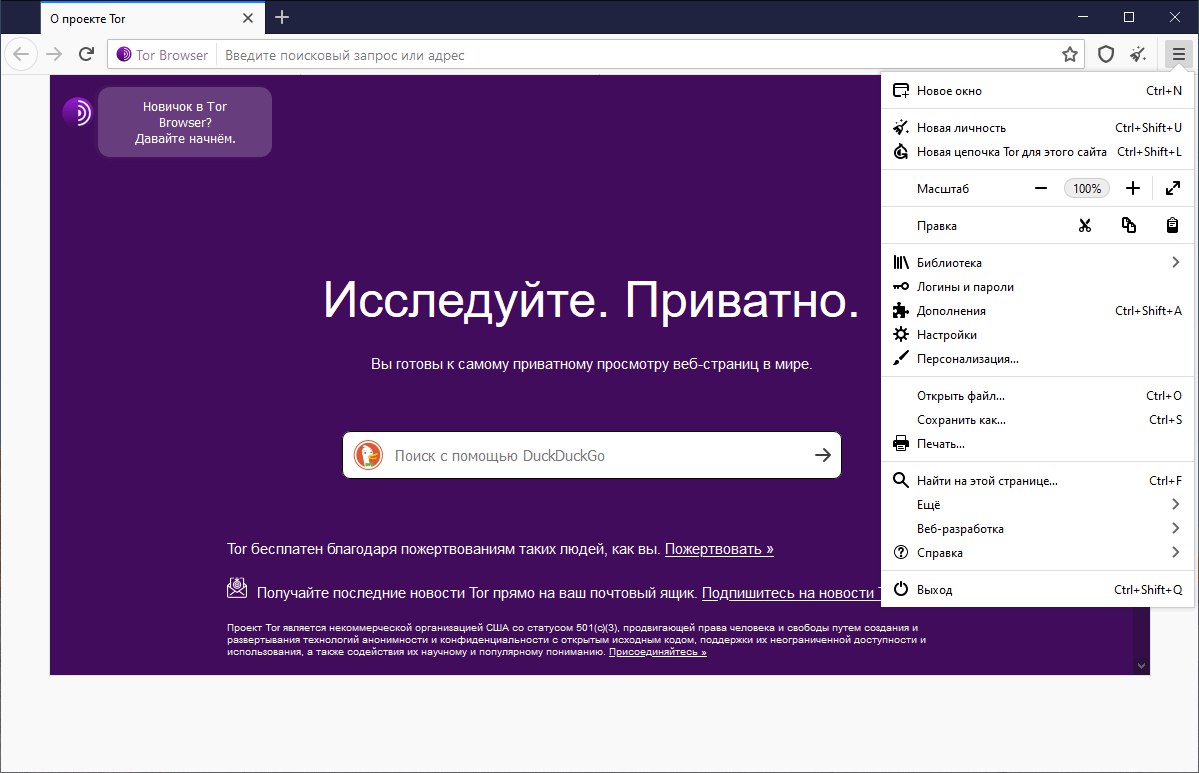Viewport: 1199px width, 773px height.
Task: Maximize the browser window
Action: point(1129,17)
